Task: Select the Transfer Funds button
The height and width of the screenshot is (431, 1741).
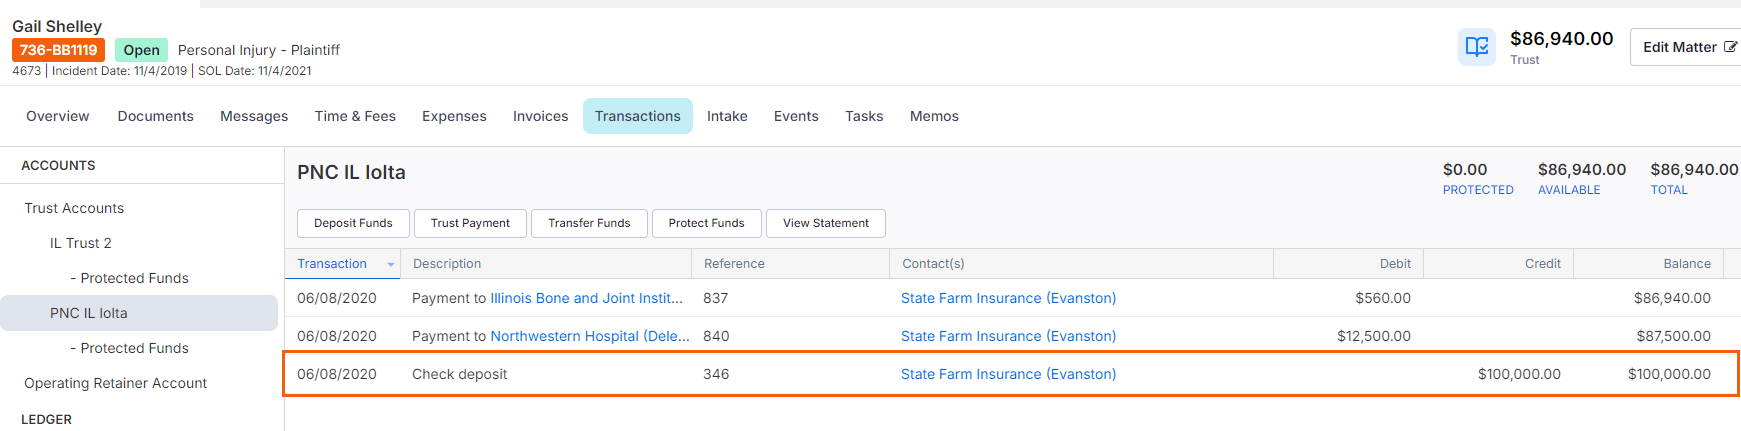Action: (589, 223)
